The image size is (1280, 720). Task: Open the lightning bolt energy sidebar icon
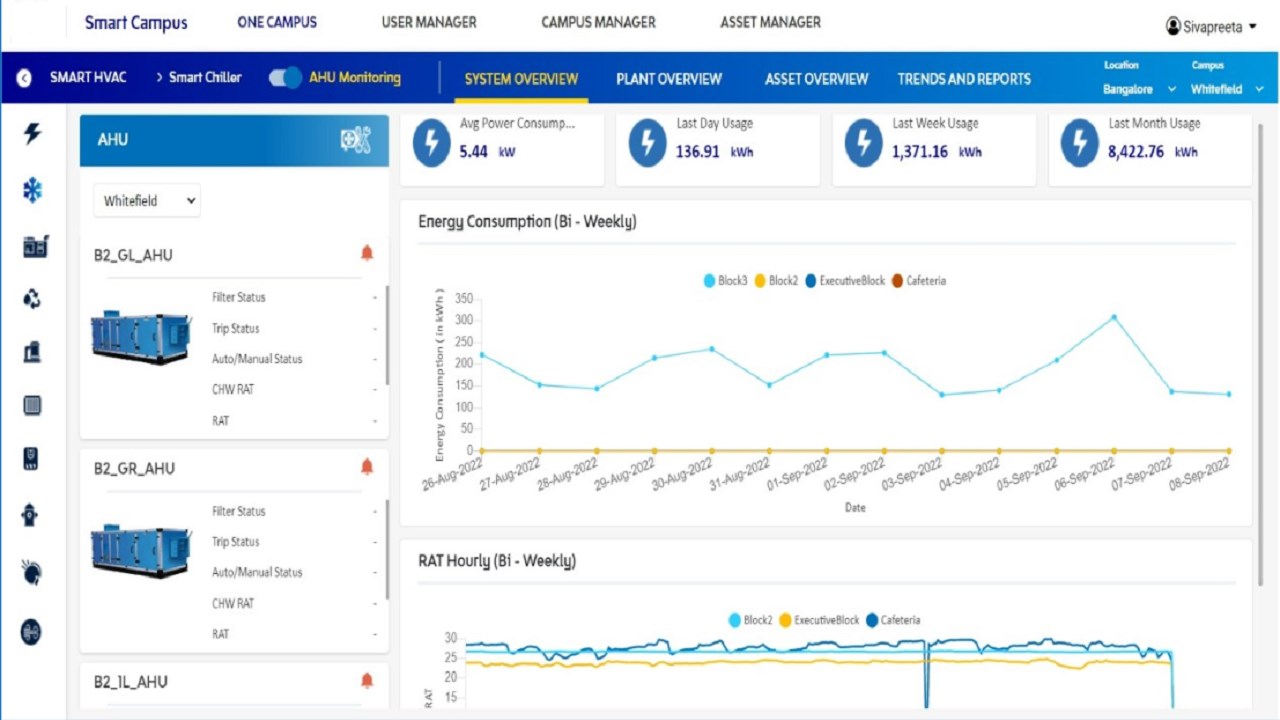click(x=32, y=134)
